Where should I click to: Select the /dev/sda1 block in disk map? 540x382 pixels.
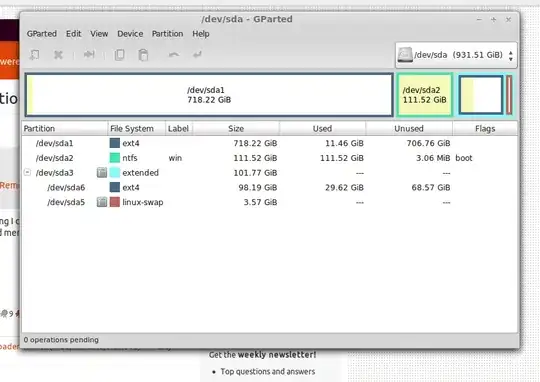tap(209, 95)
